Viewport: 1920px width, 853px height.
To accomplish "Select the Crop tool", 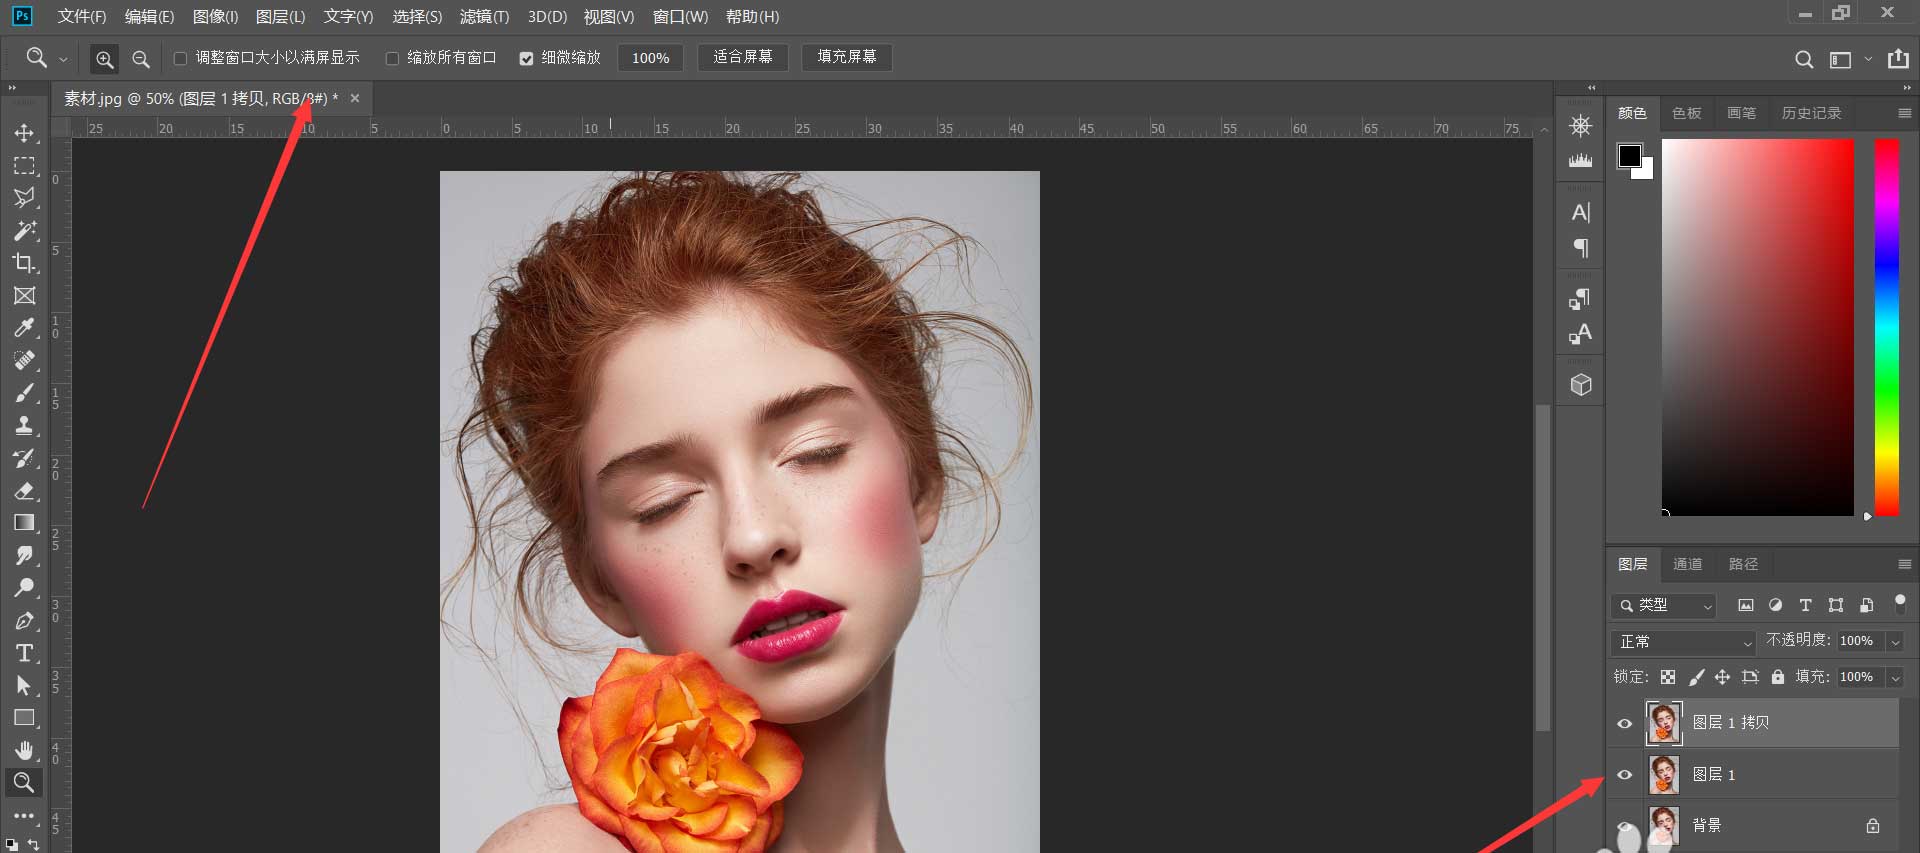I will [24, 263].
